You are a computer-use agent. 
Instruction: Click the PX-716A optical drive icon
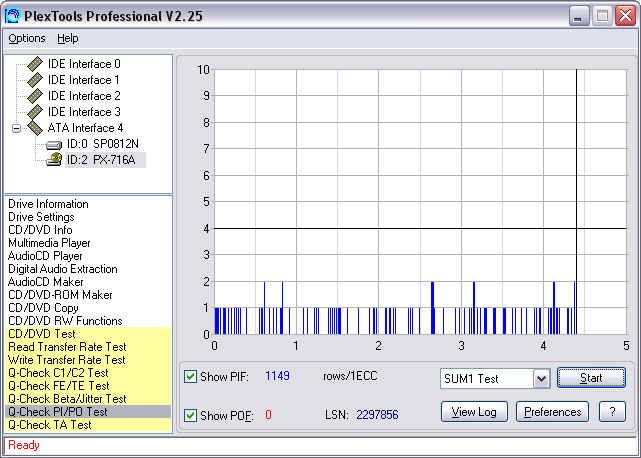click(x=54, y=159)
